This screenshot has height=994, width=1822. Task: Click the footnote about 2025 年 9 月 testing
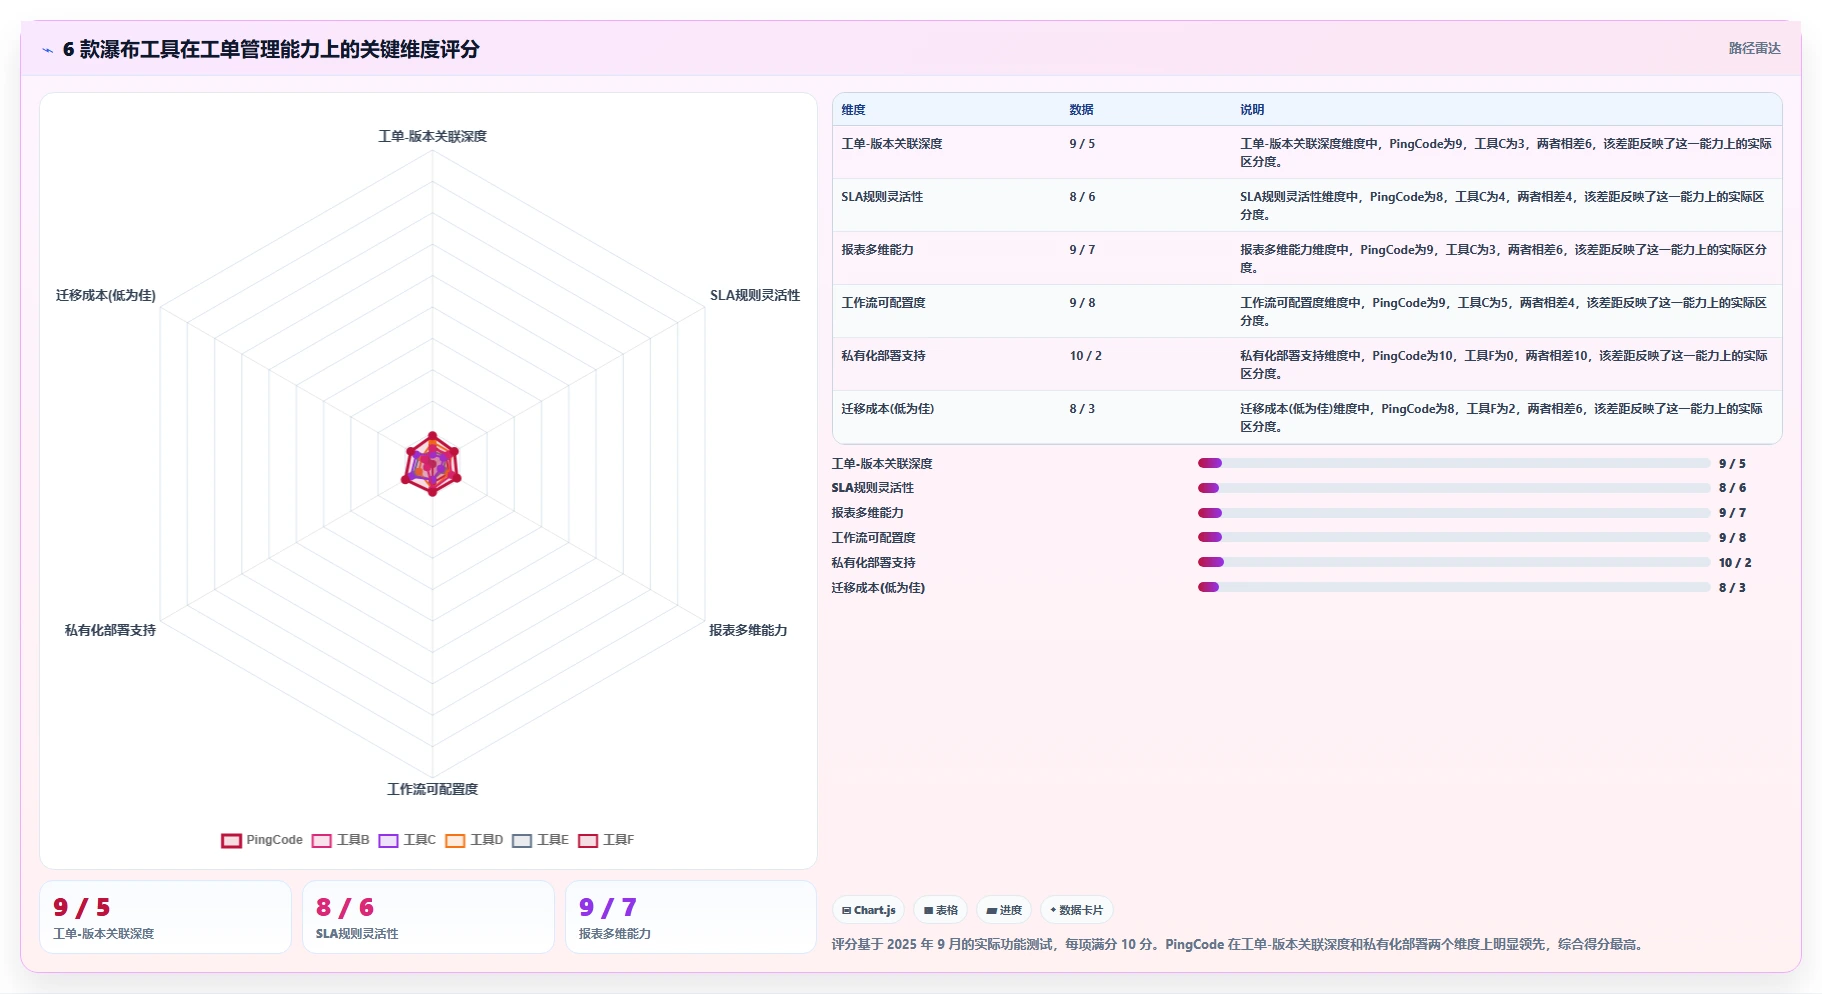[1239, 944]
